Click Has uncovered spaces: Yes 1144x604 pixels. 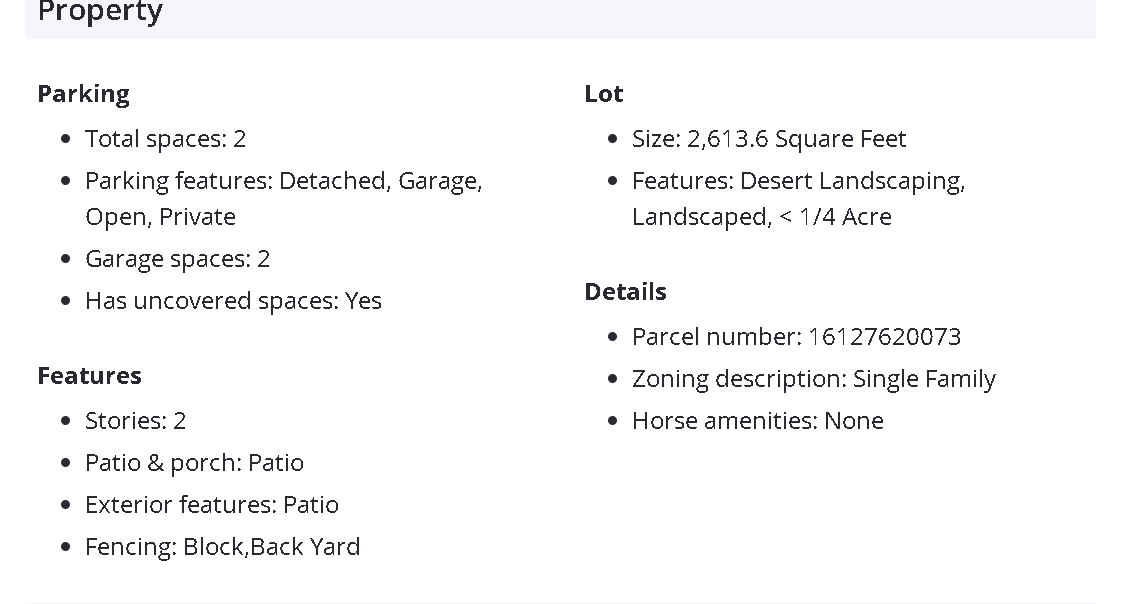click(x=233, y=301)
